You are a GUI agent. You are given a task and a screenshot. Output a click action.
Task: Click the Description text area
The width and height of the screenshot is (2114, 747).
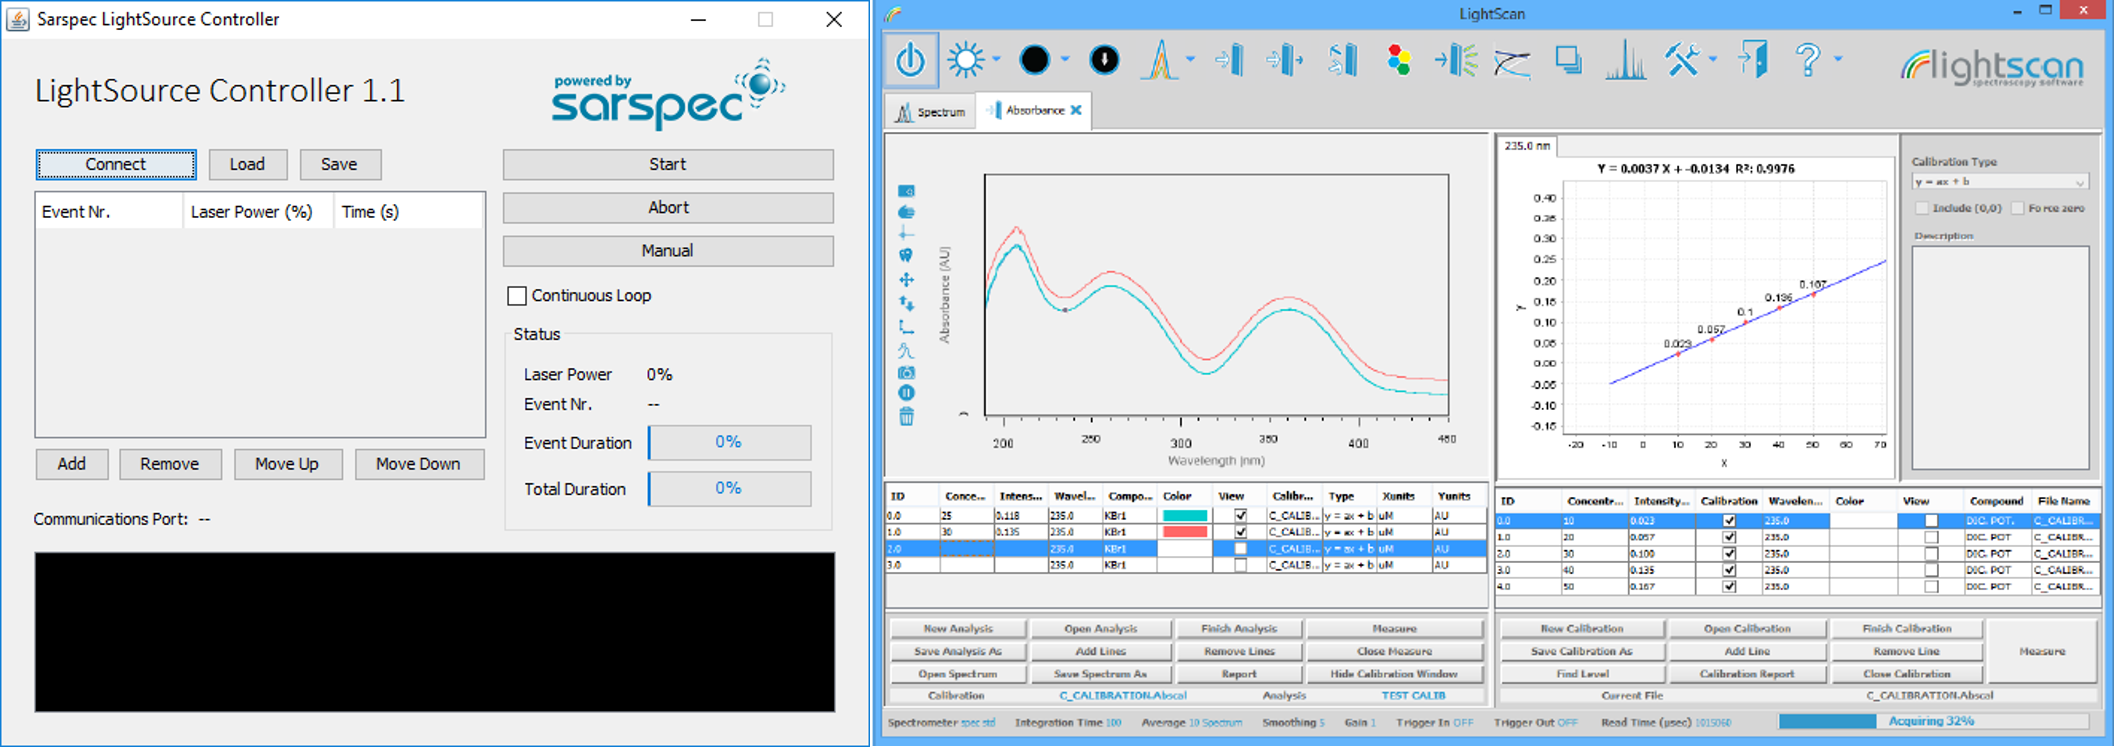2000,357
